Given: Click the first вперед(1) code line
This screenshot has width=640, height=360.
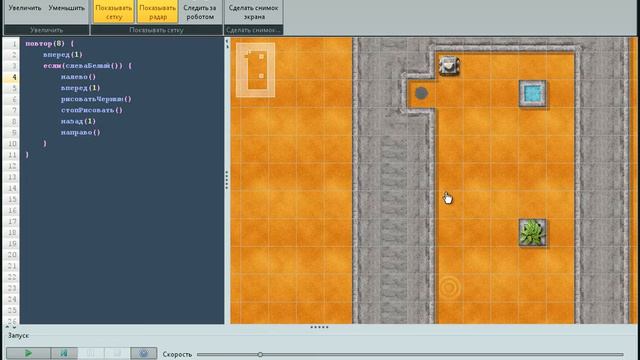Looking at the screenshot, I should [x=63, y=54].
